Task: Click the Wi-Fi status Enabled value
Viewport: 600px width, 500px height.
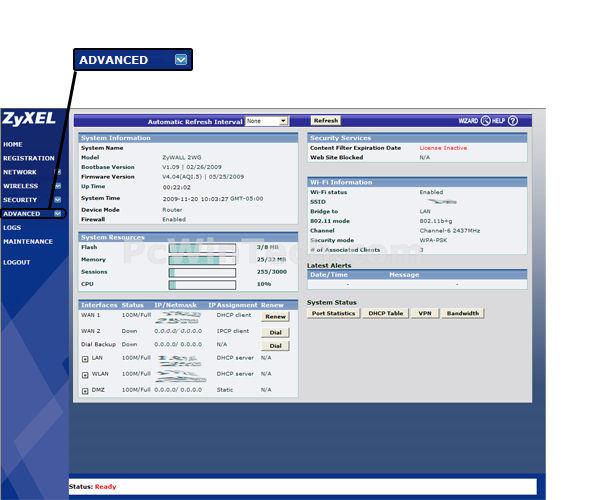Action: 431,192
